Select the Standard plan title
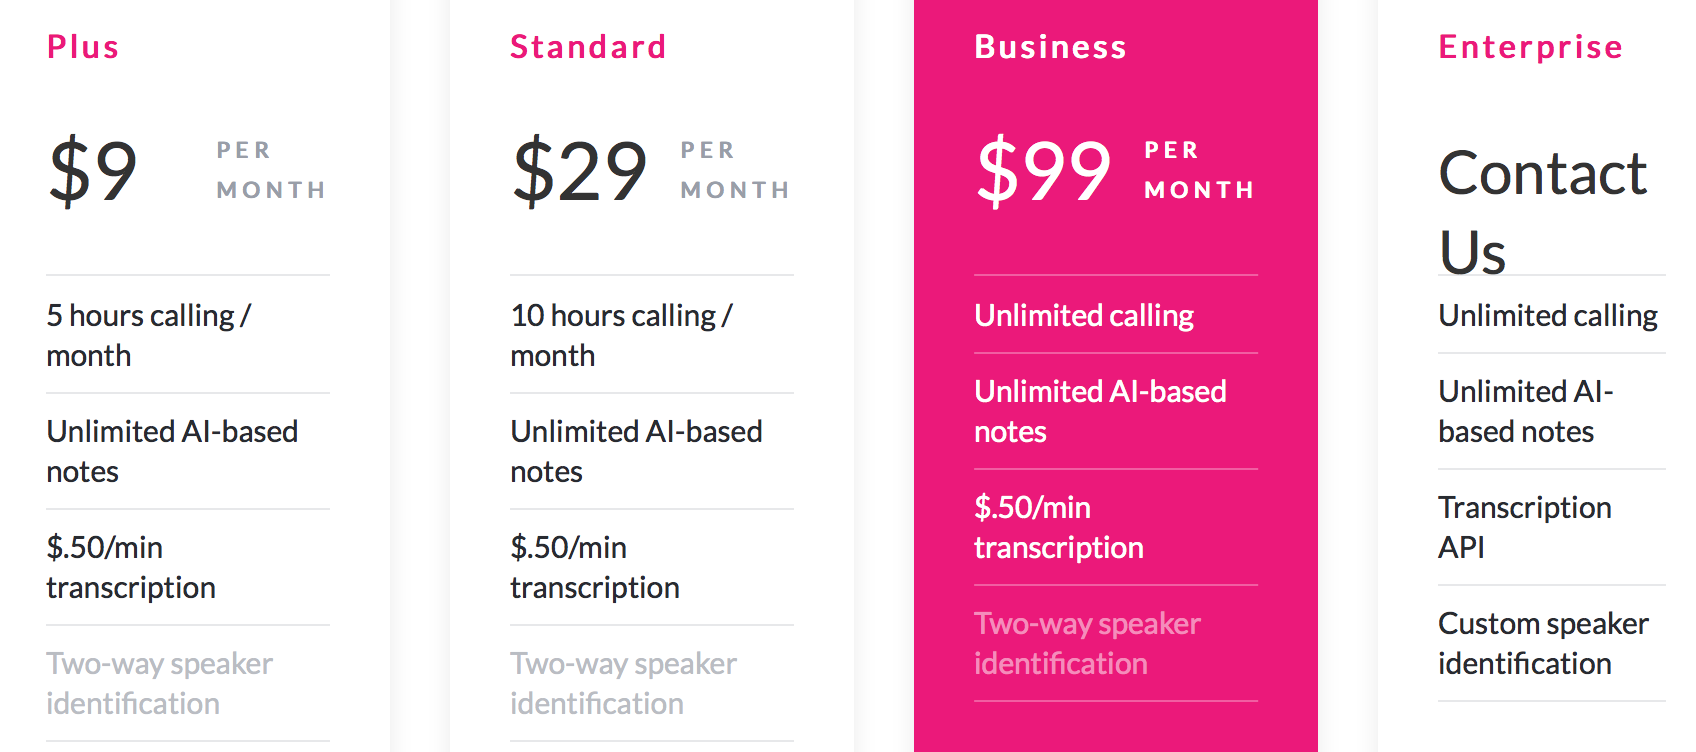 (x=588, y=47)
